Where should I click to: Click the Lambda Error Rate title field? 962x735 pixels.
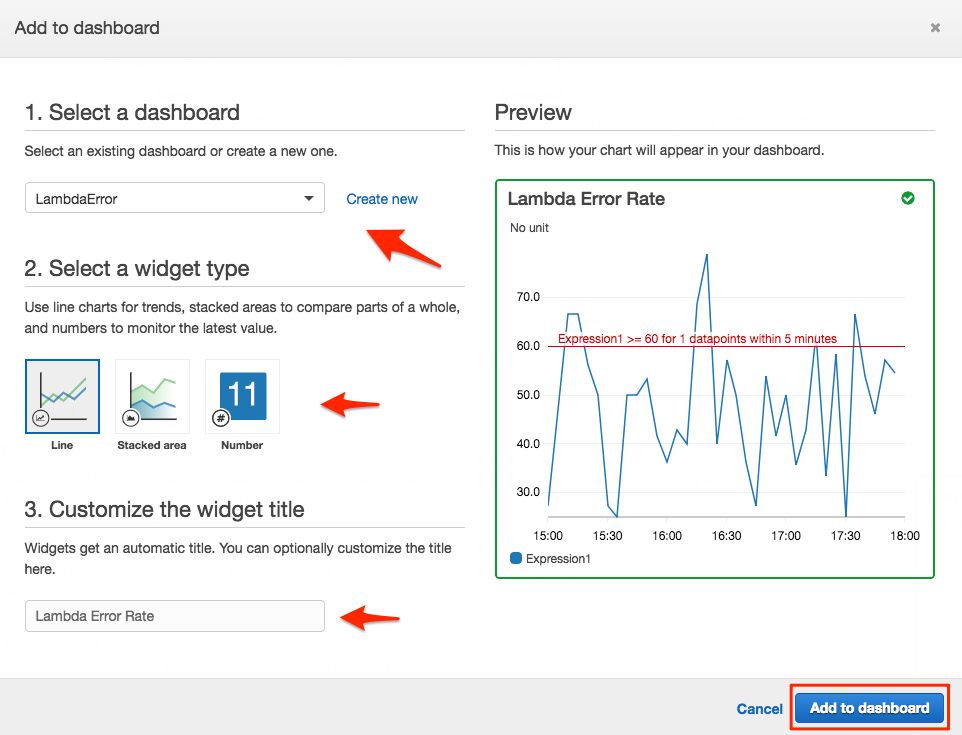click(x=175, y=616)
